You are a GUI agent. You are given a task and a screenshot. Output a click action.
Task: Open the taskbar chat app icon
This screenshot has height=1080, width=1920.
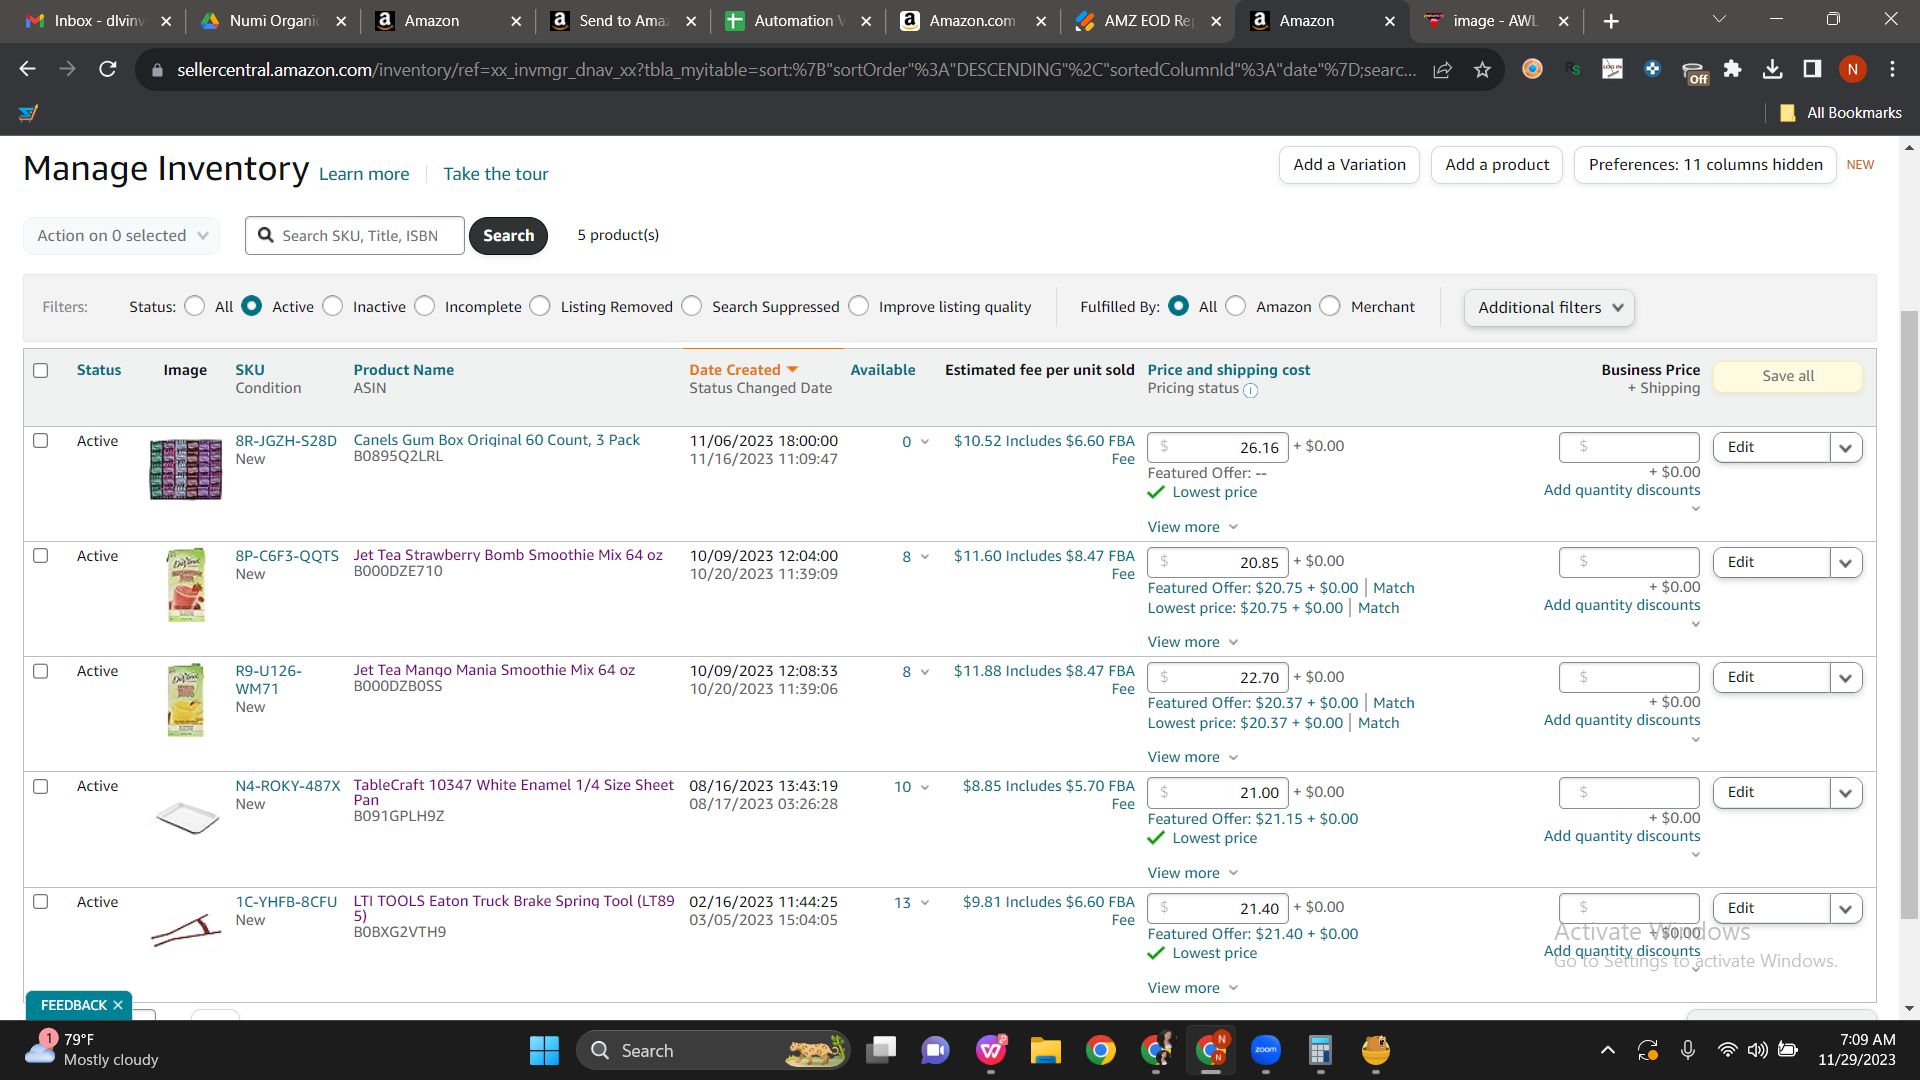click(936, 1051)
